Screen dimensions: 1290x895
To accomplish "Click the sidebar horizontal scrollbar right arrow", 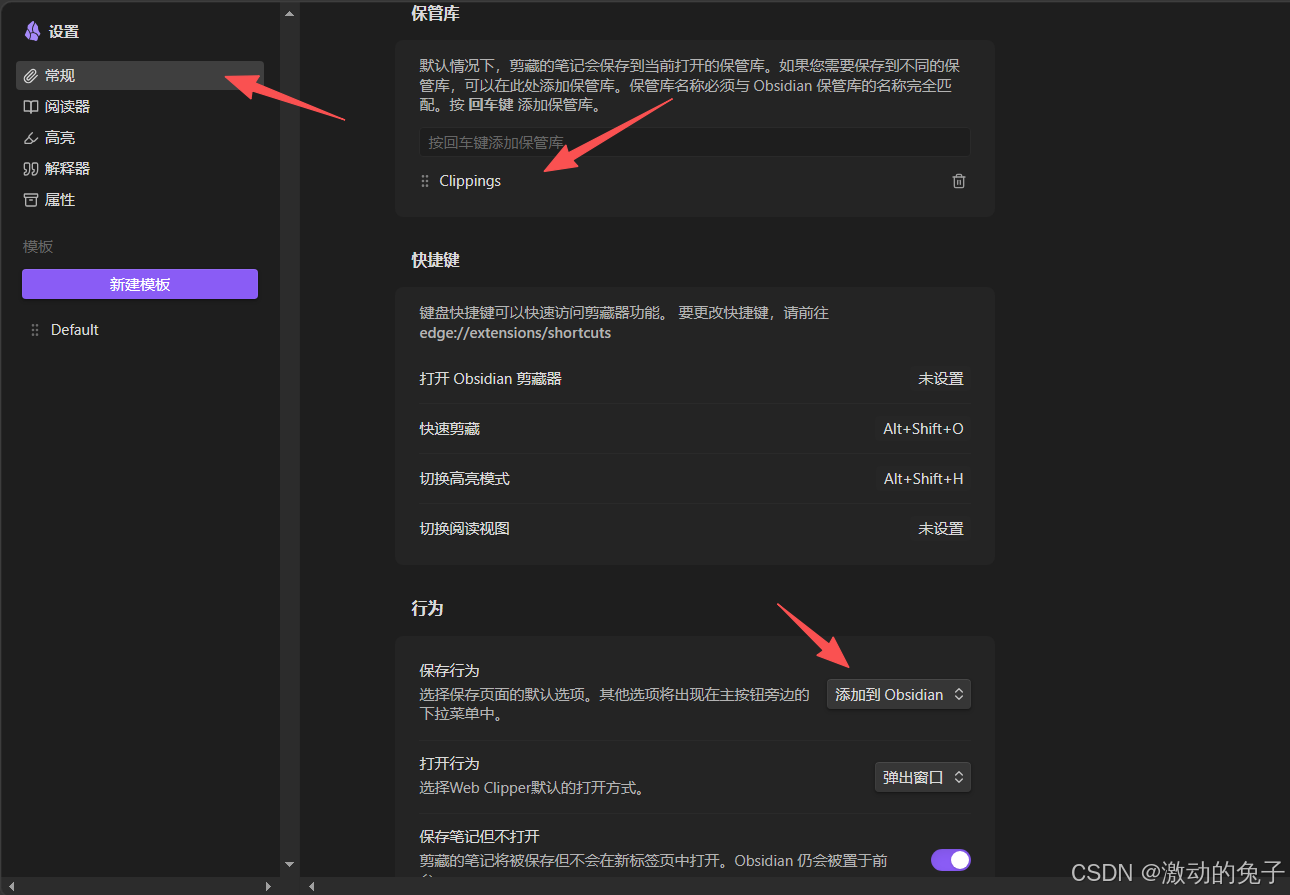I will pyautogui.click(x=268, y=886).
